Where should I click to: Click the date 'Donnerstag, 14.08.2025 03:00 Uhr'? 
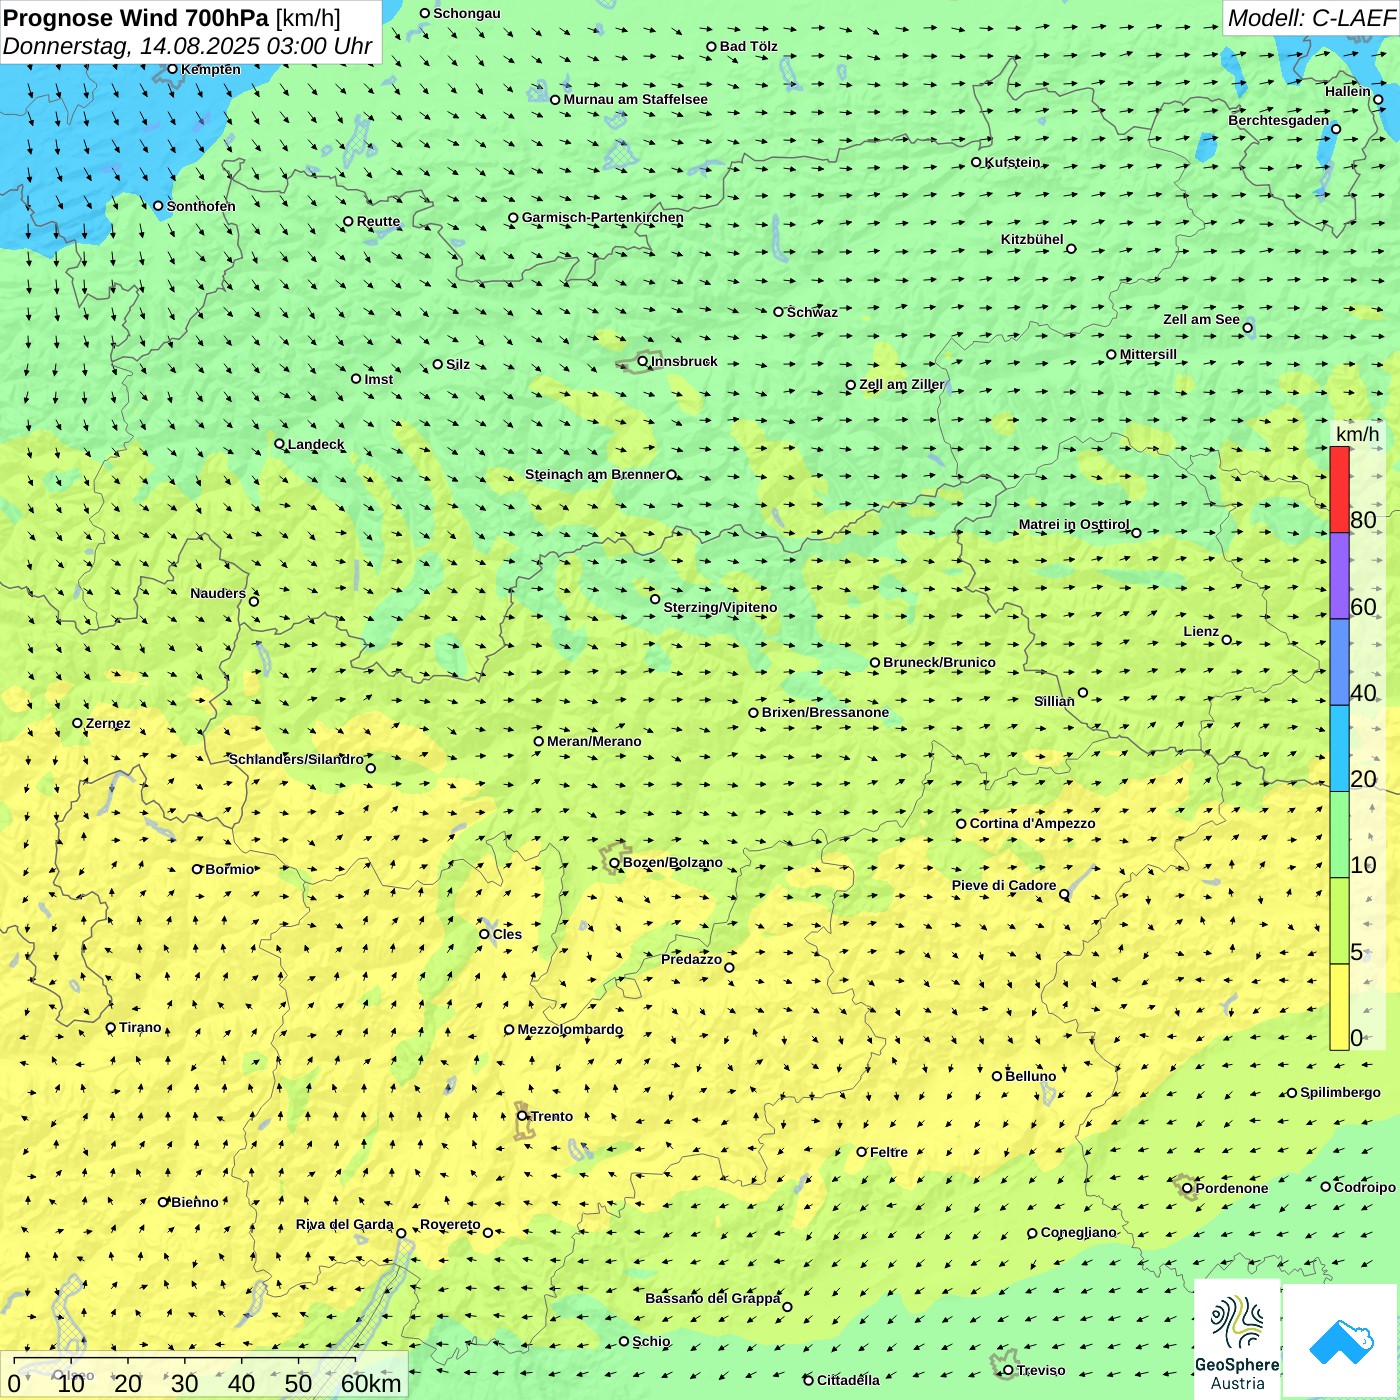click(187, 46)
